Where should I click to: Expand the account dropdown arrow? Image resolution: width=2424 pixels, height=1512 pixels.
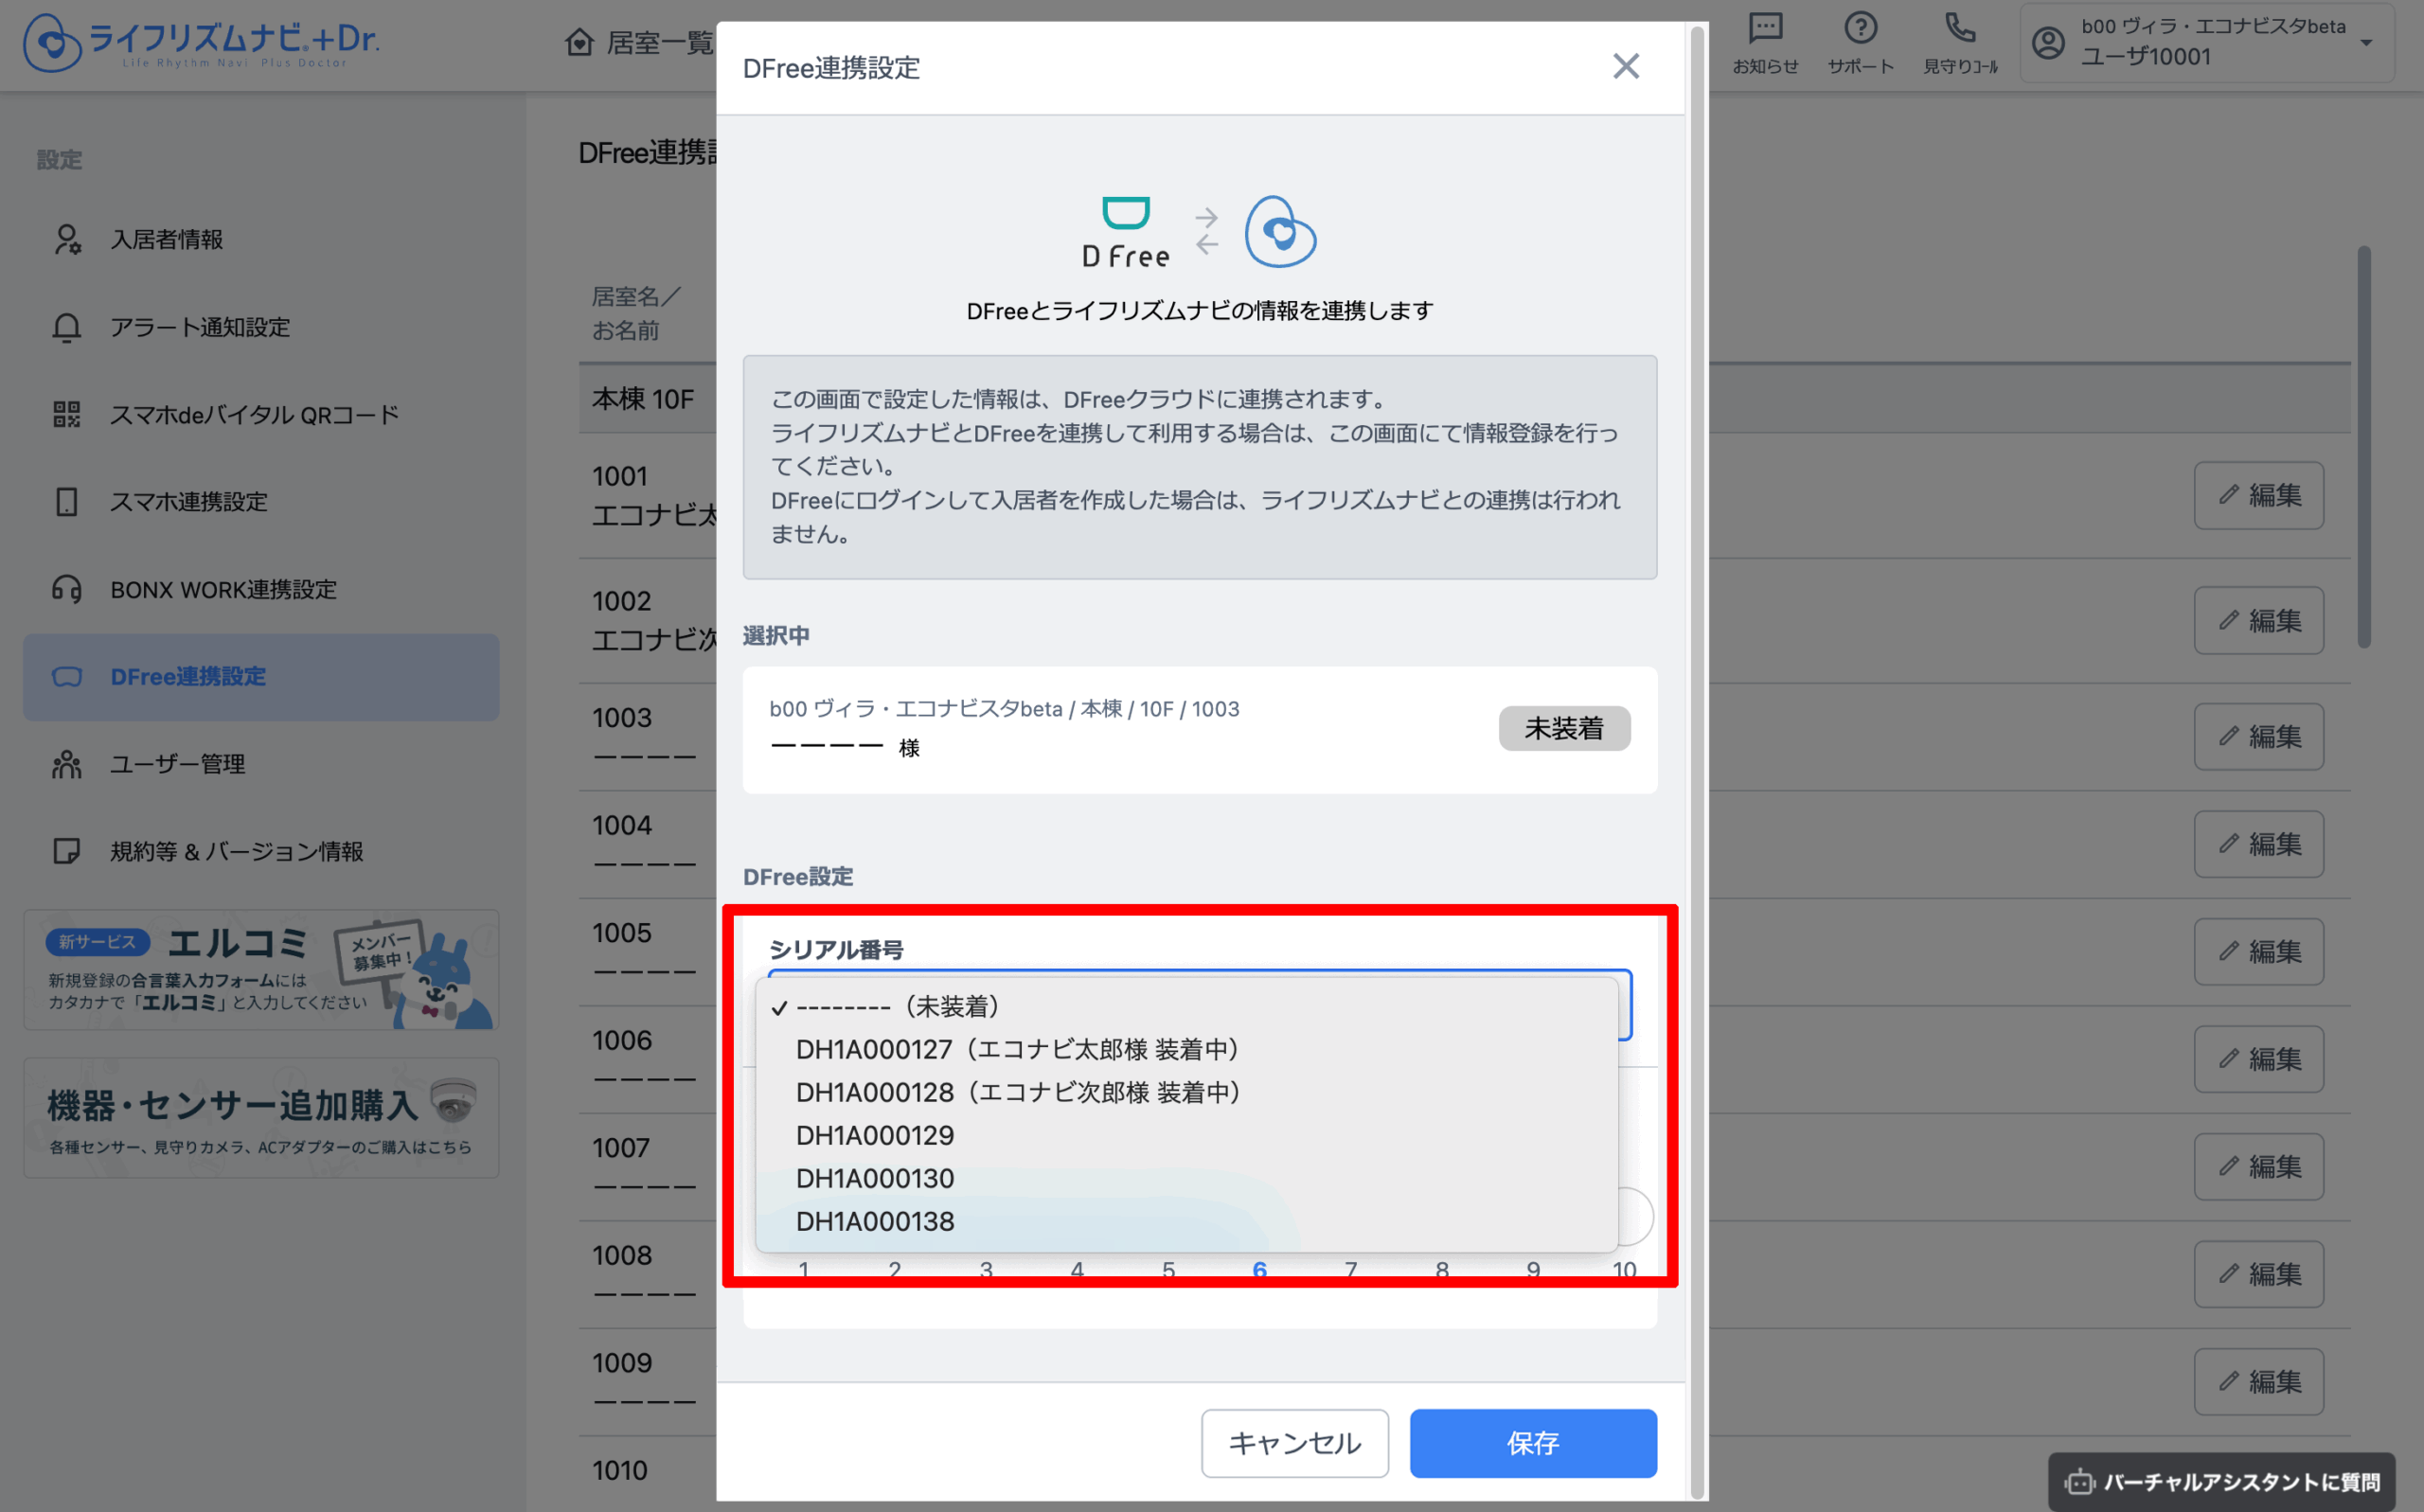click(2367, 43)
